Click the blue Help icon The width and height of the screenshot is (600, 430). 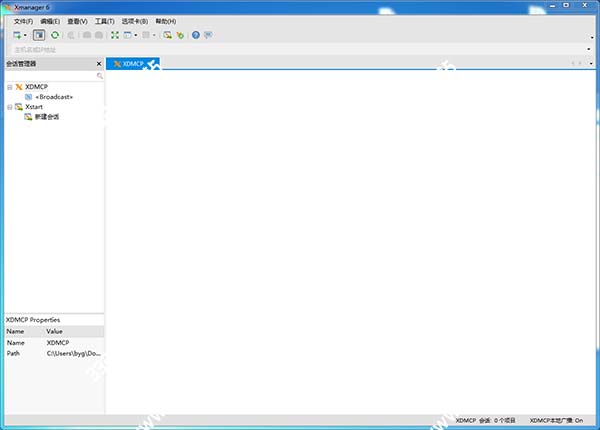[195, 34]
